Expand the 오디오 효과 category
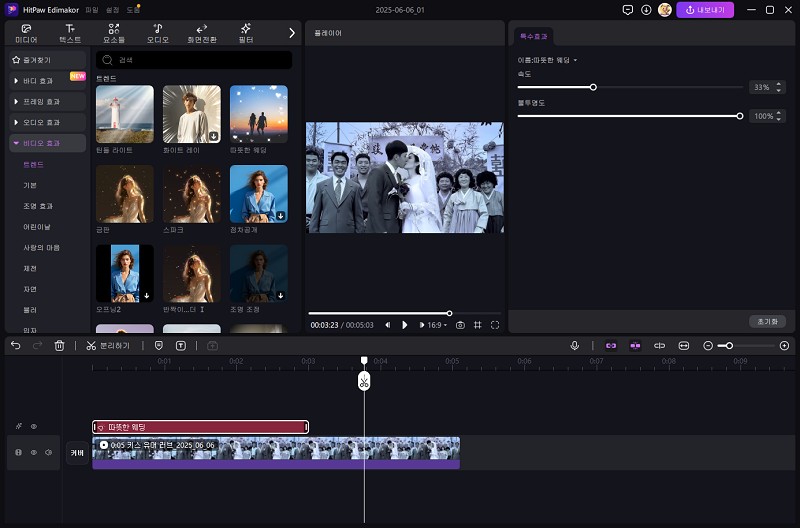The image size is (800, 528). click(x=47, y=122)
